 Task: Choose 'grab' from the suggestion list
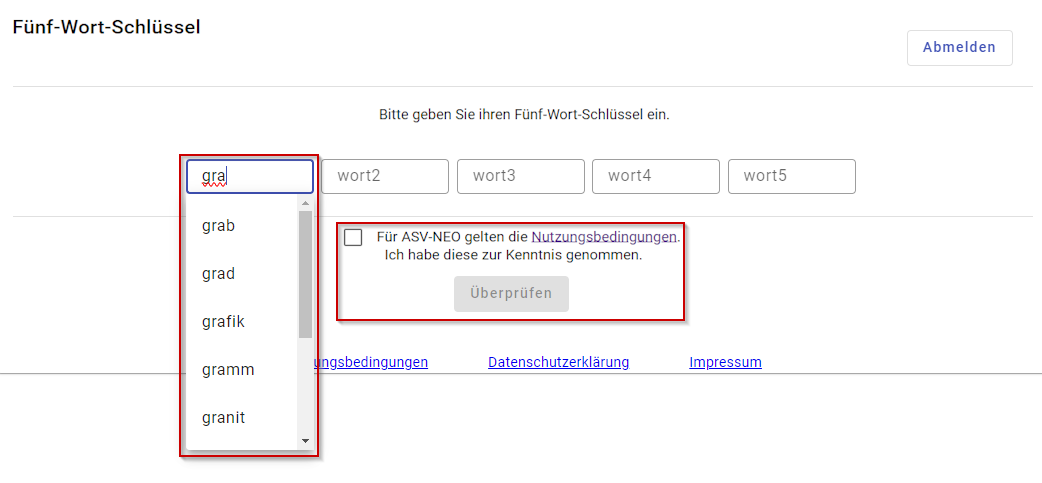pyautogui.click(x=242, y=226)
